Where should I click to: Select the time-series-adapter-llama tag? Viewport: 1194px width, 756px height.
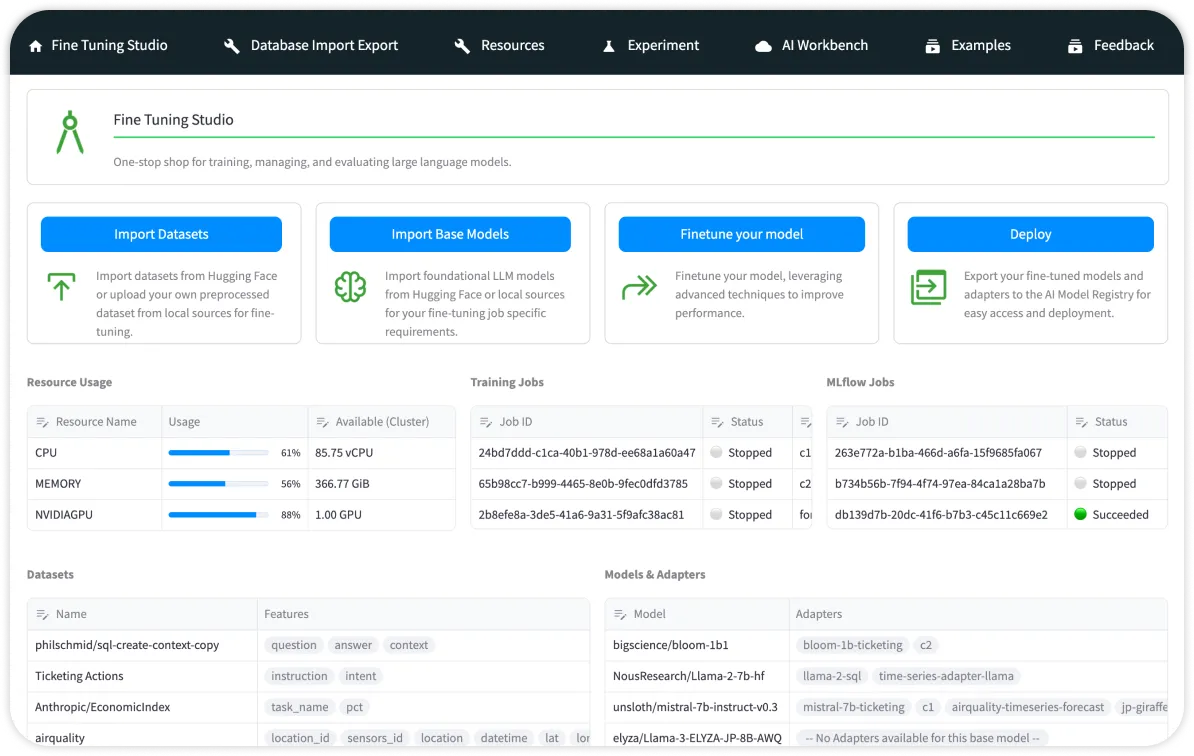946,676
